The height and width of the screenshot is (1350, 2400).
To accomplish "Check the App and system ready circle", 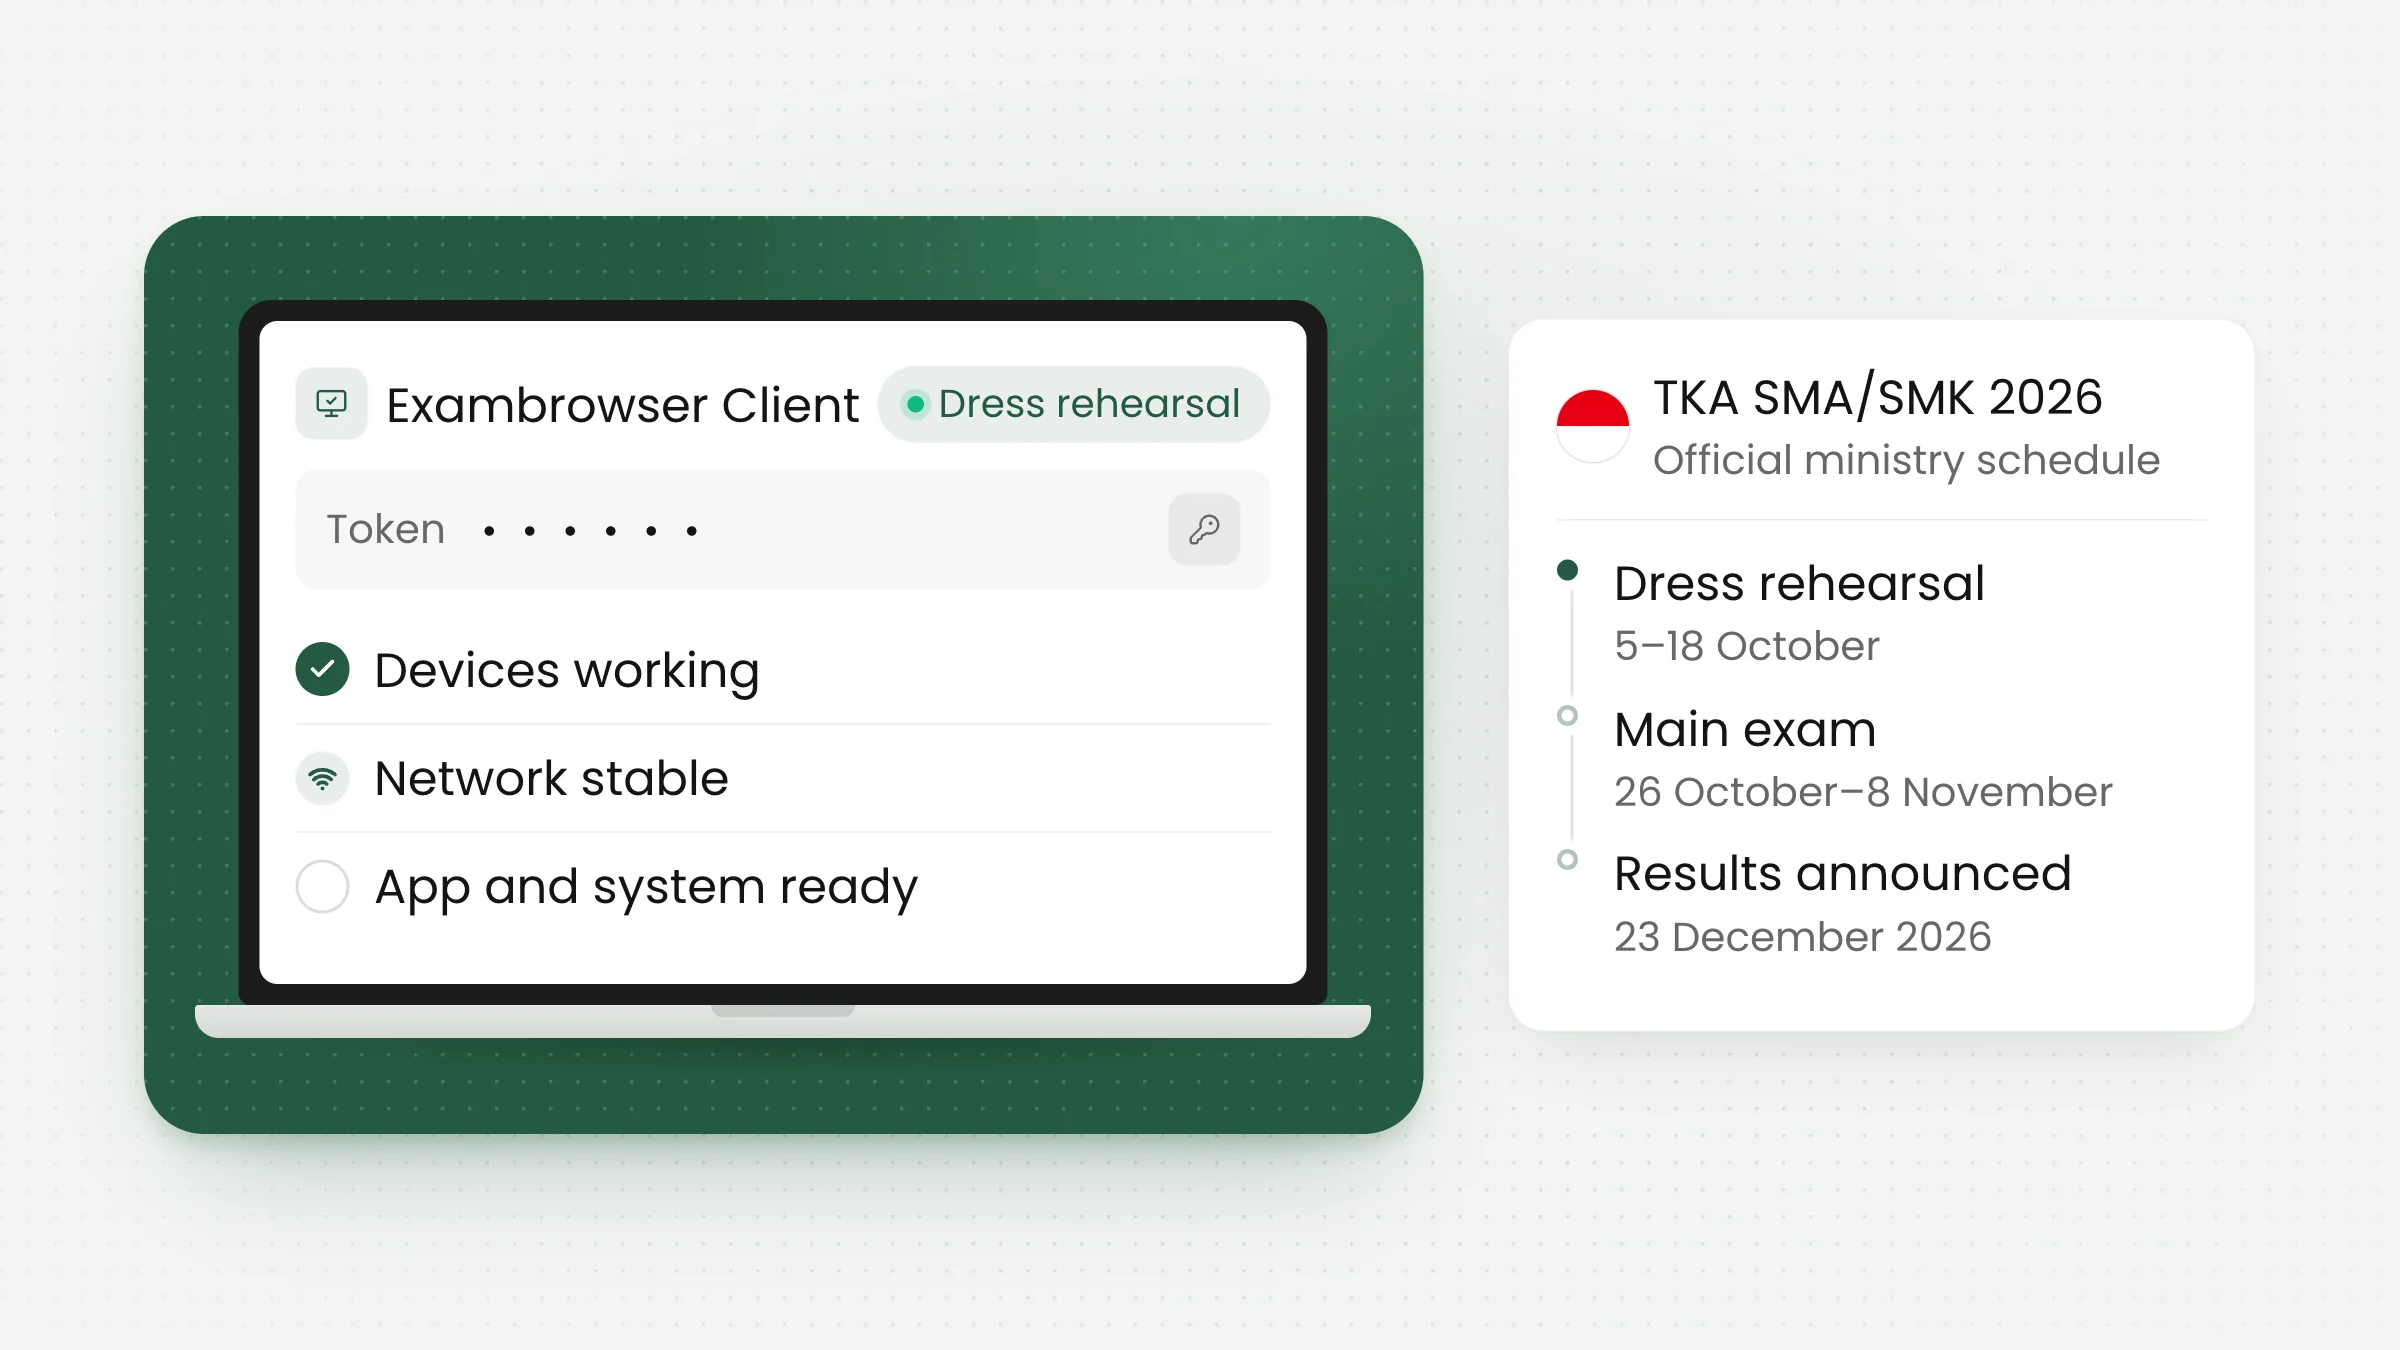I will tap(322, 886).
